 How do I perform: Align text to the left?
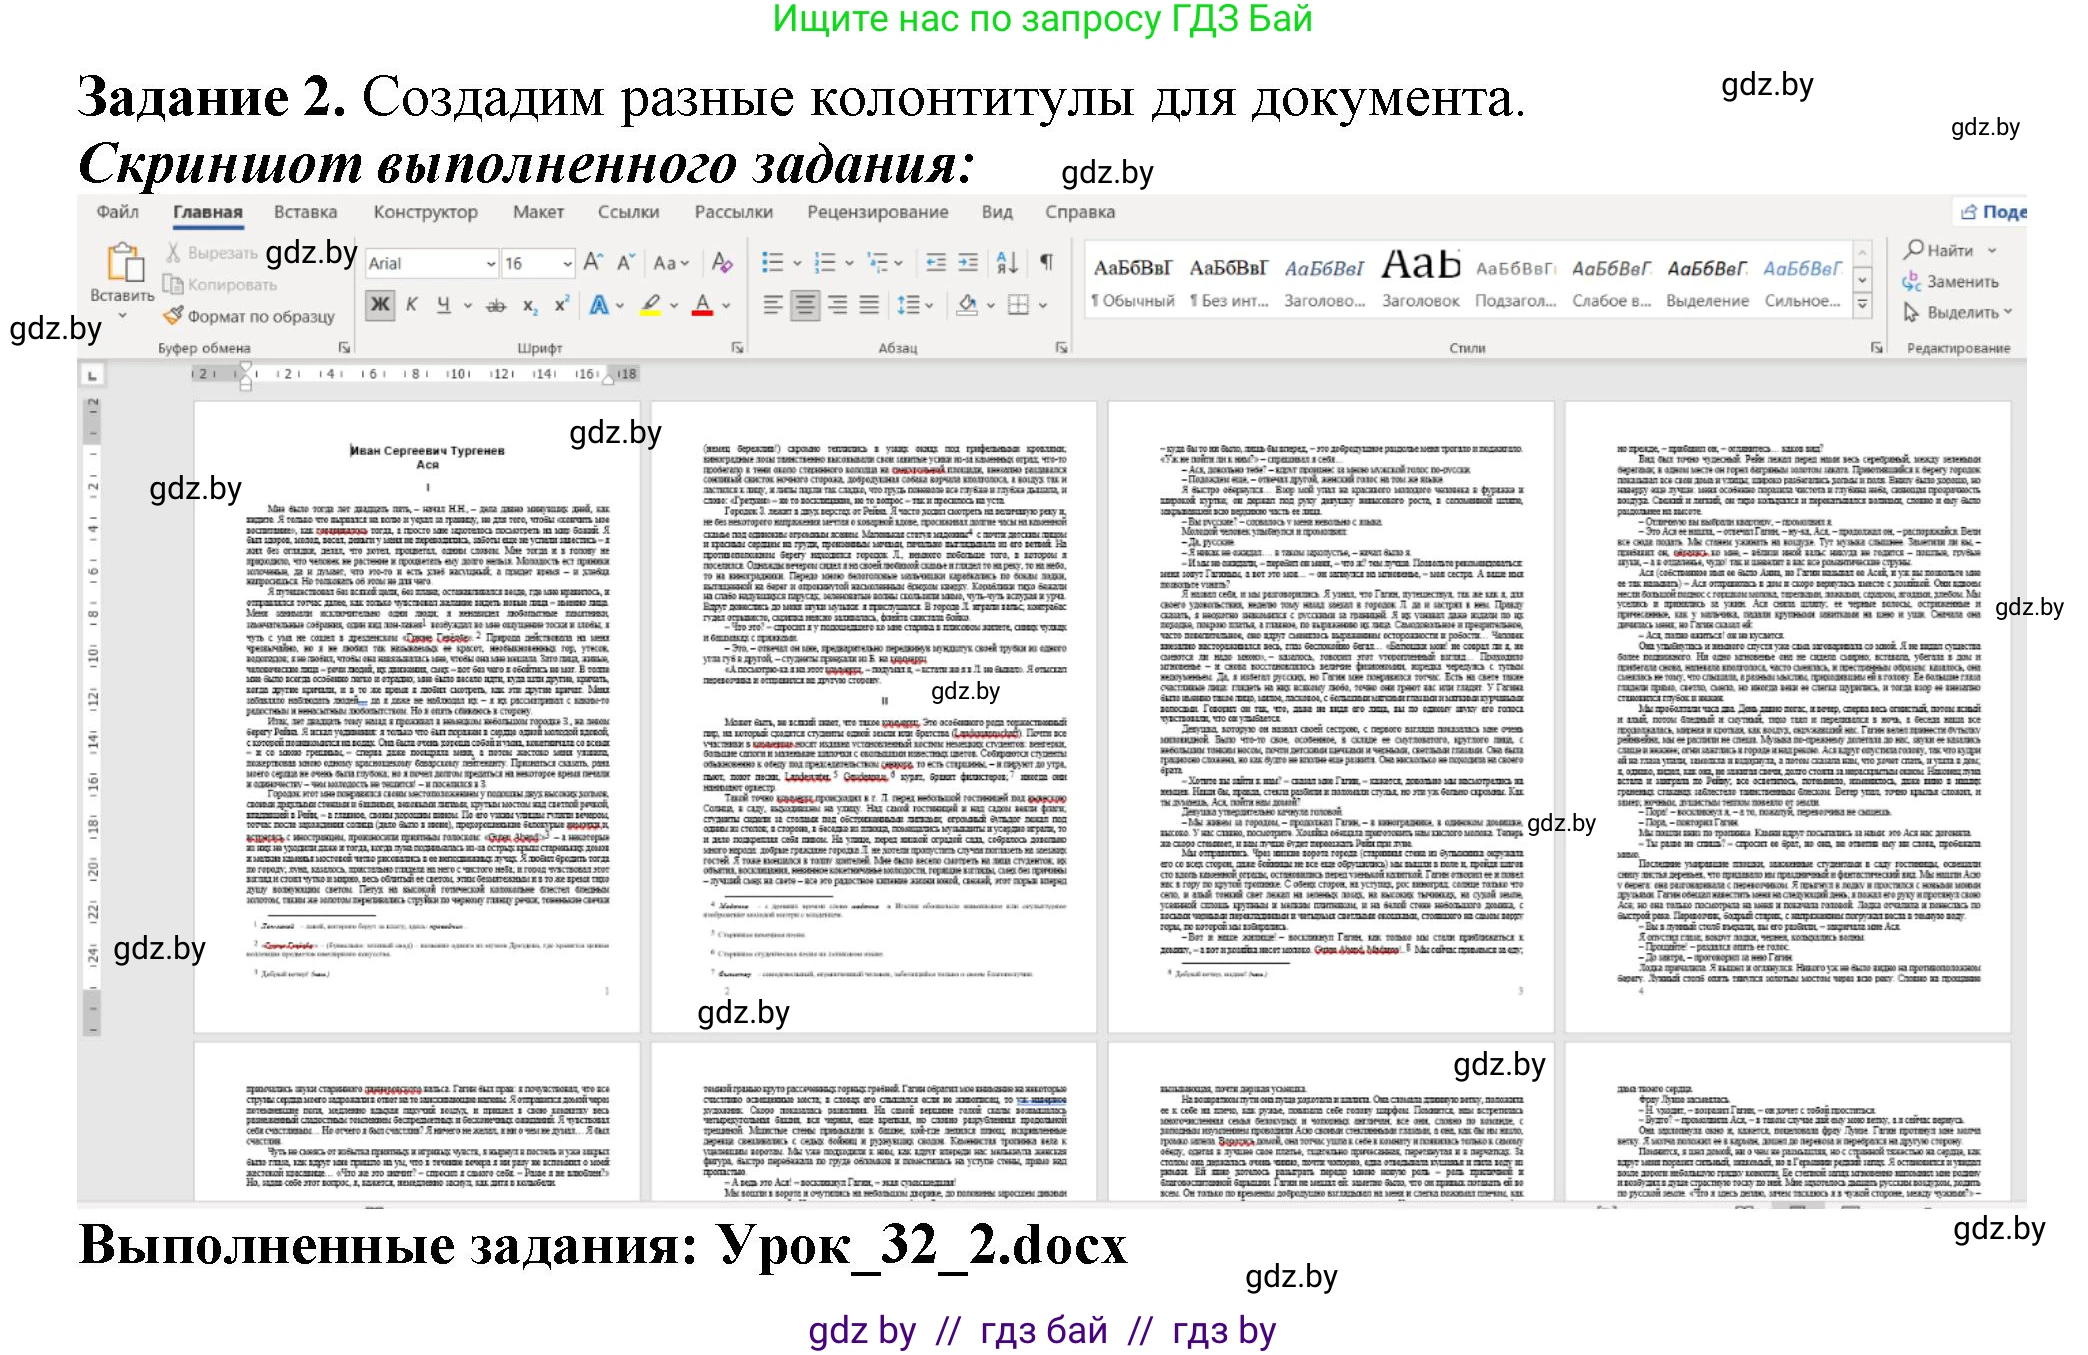[772, 304]
